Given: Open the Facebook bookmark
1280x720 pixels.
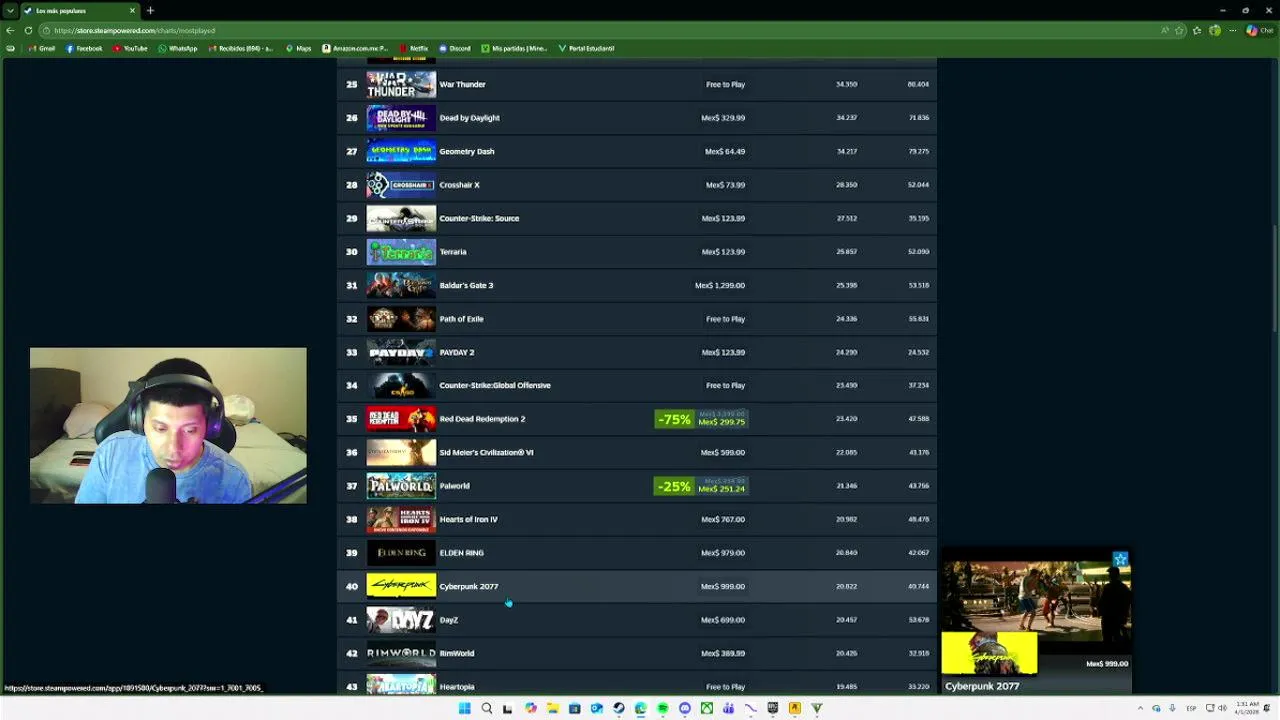Looking at the screenshot, I should (x=84, y=48).
